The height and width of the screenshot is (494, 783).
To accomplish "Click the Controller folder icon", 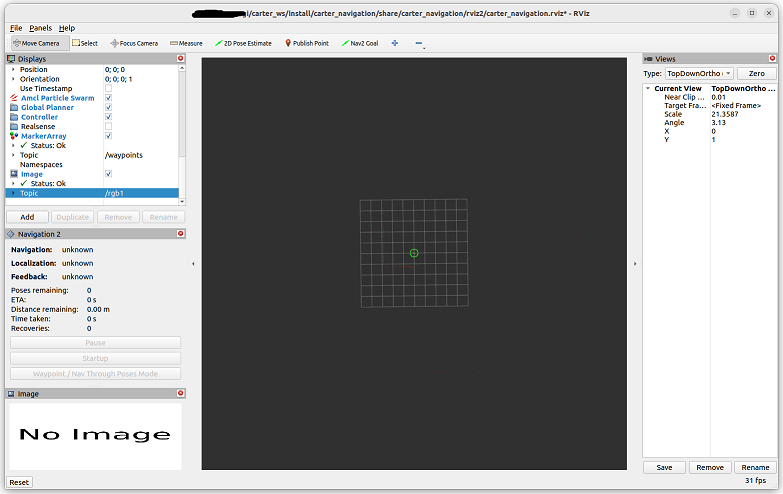I will [14, 117].
